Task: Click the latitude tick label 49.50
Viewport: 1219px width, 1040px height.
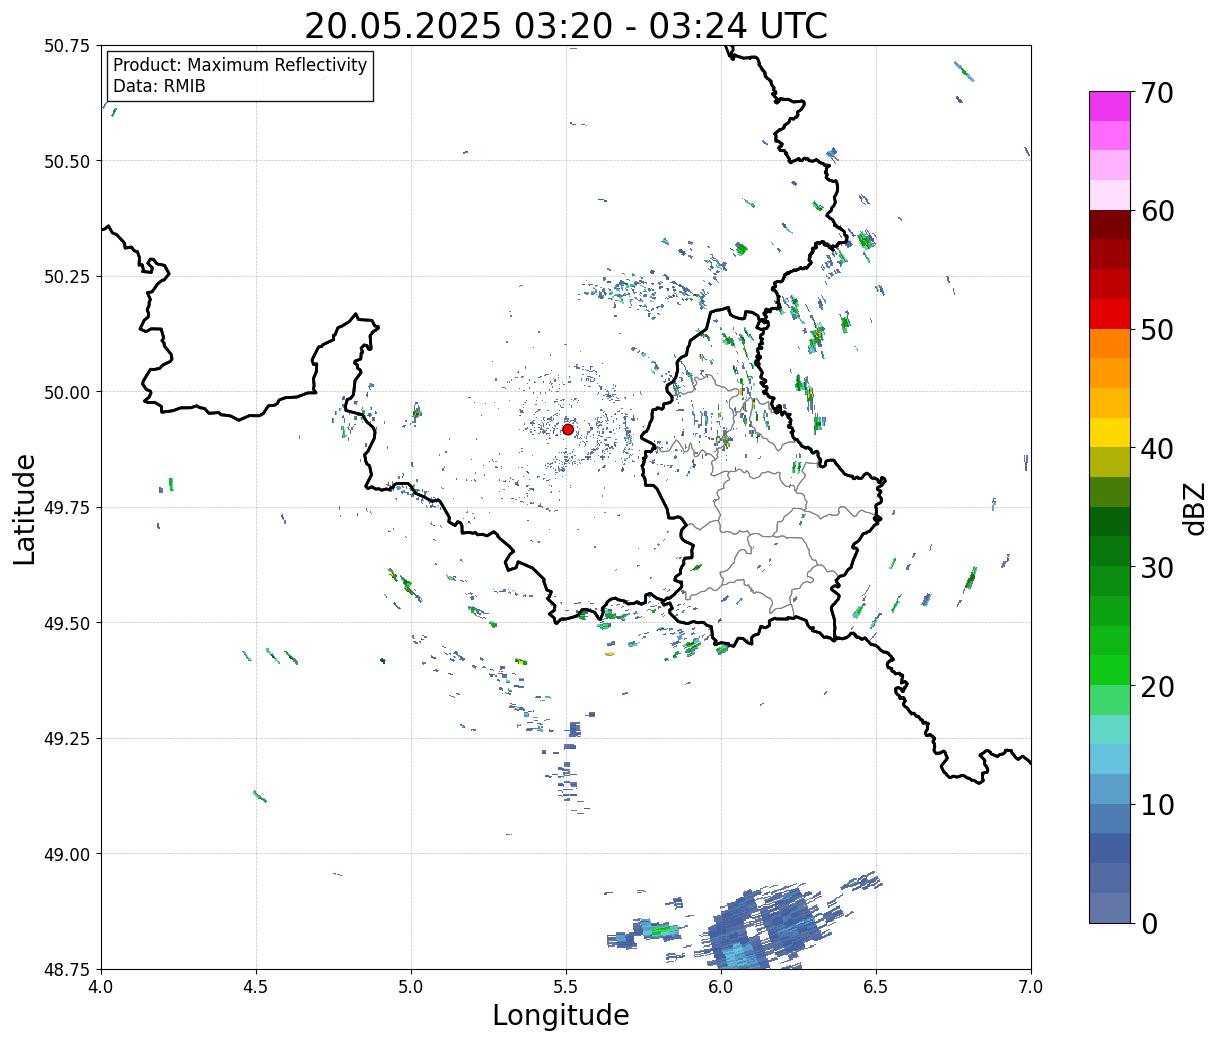Action: pyautogui.click(x=67, y=623)
